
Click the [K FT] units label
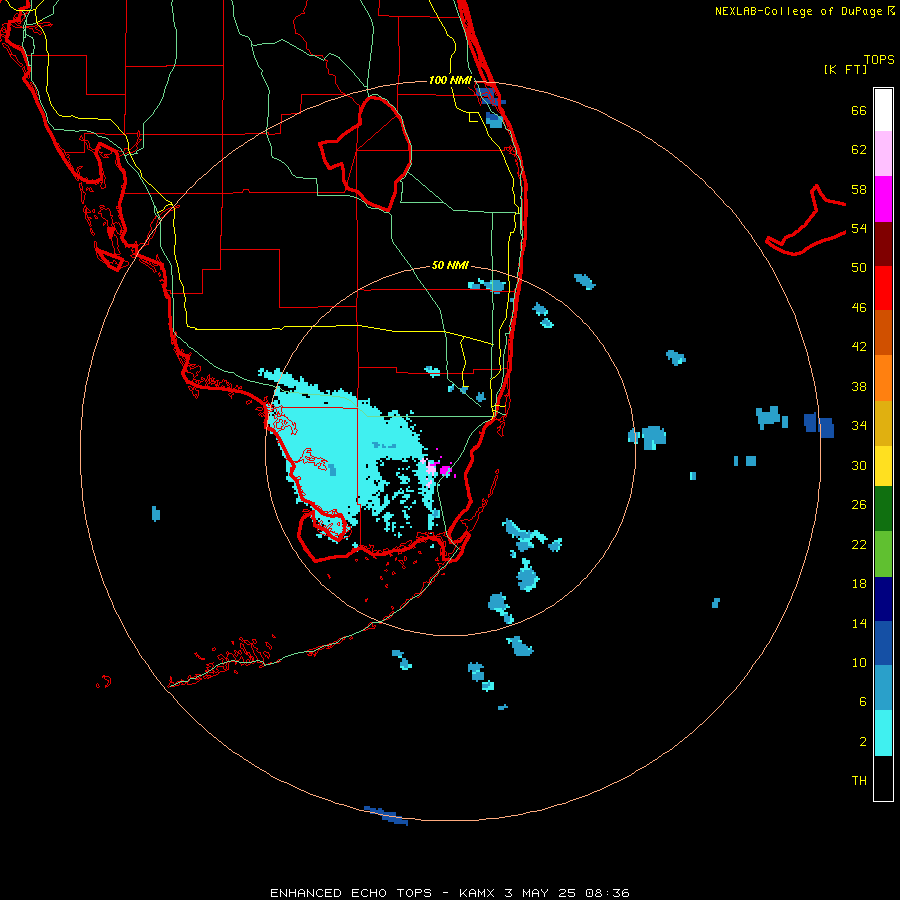845,69
